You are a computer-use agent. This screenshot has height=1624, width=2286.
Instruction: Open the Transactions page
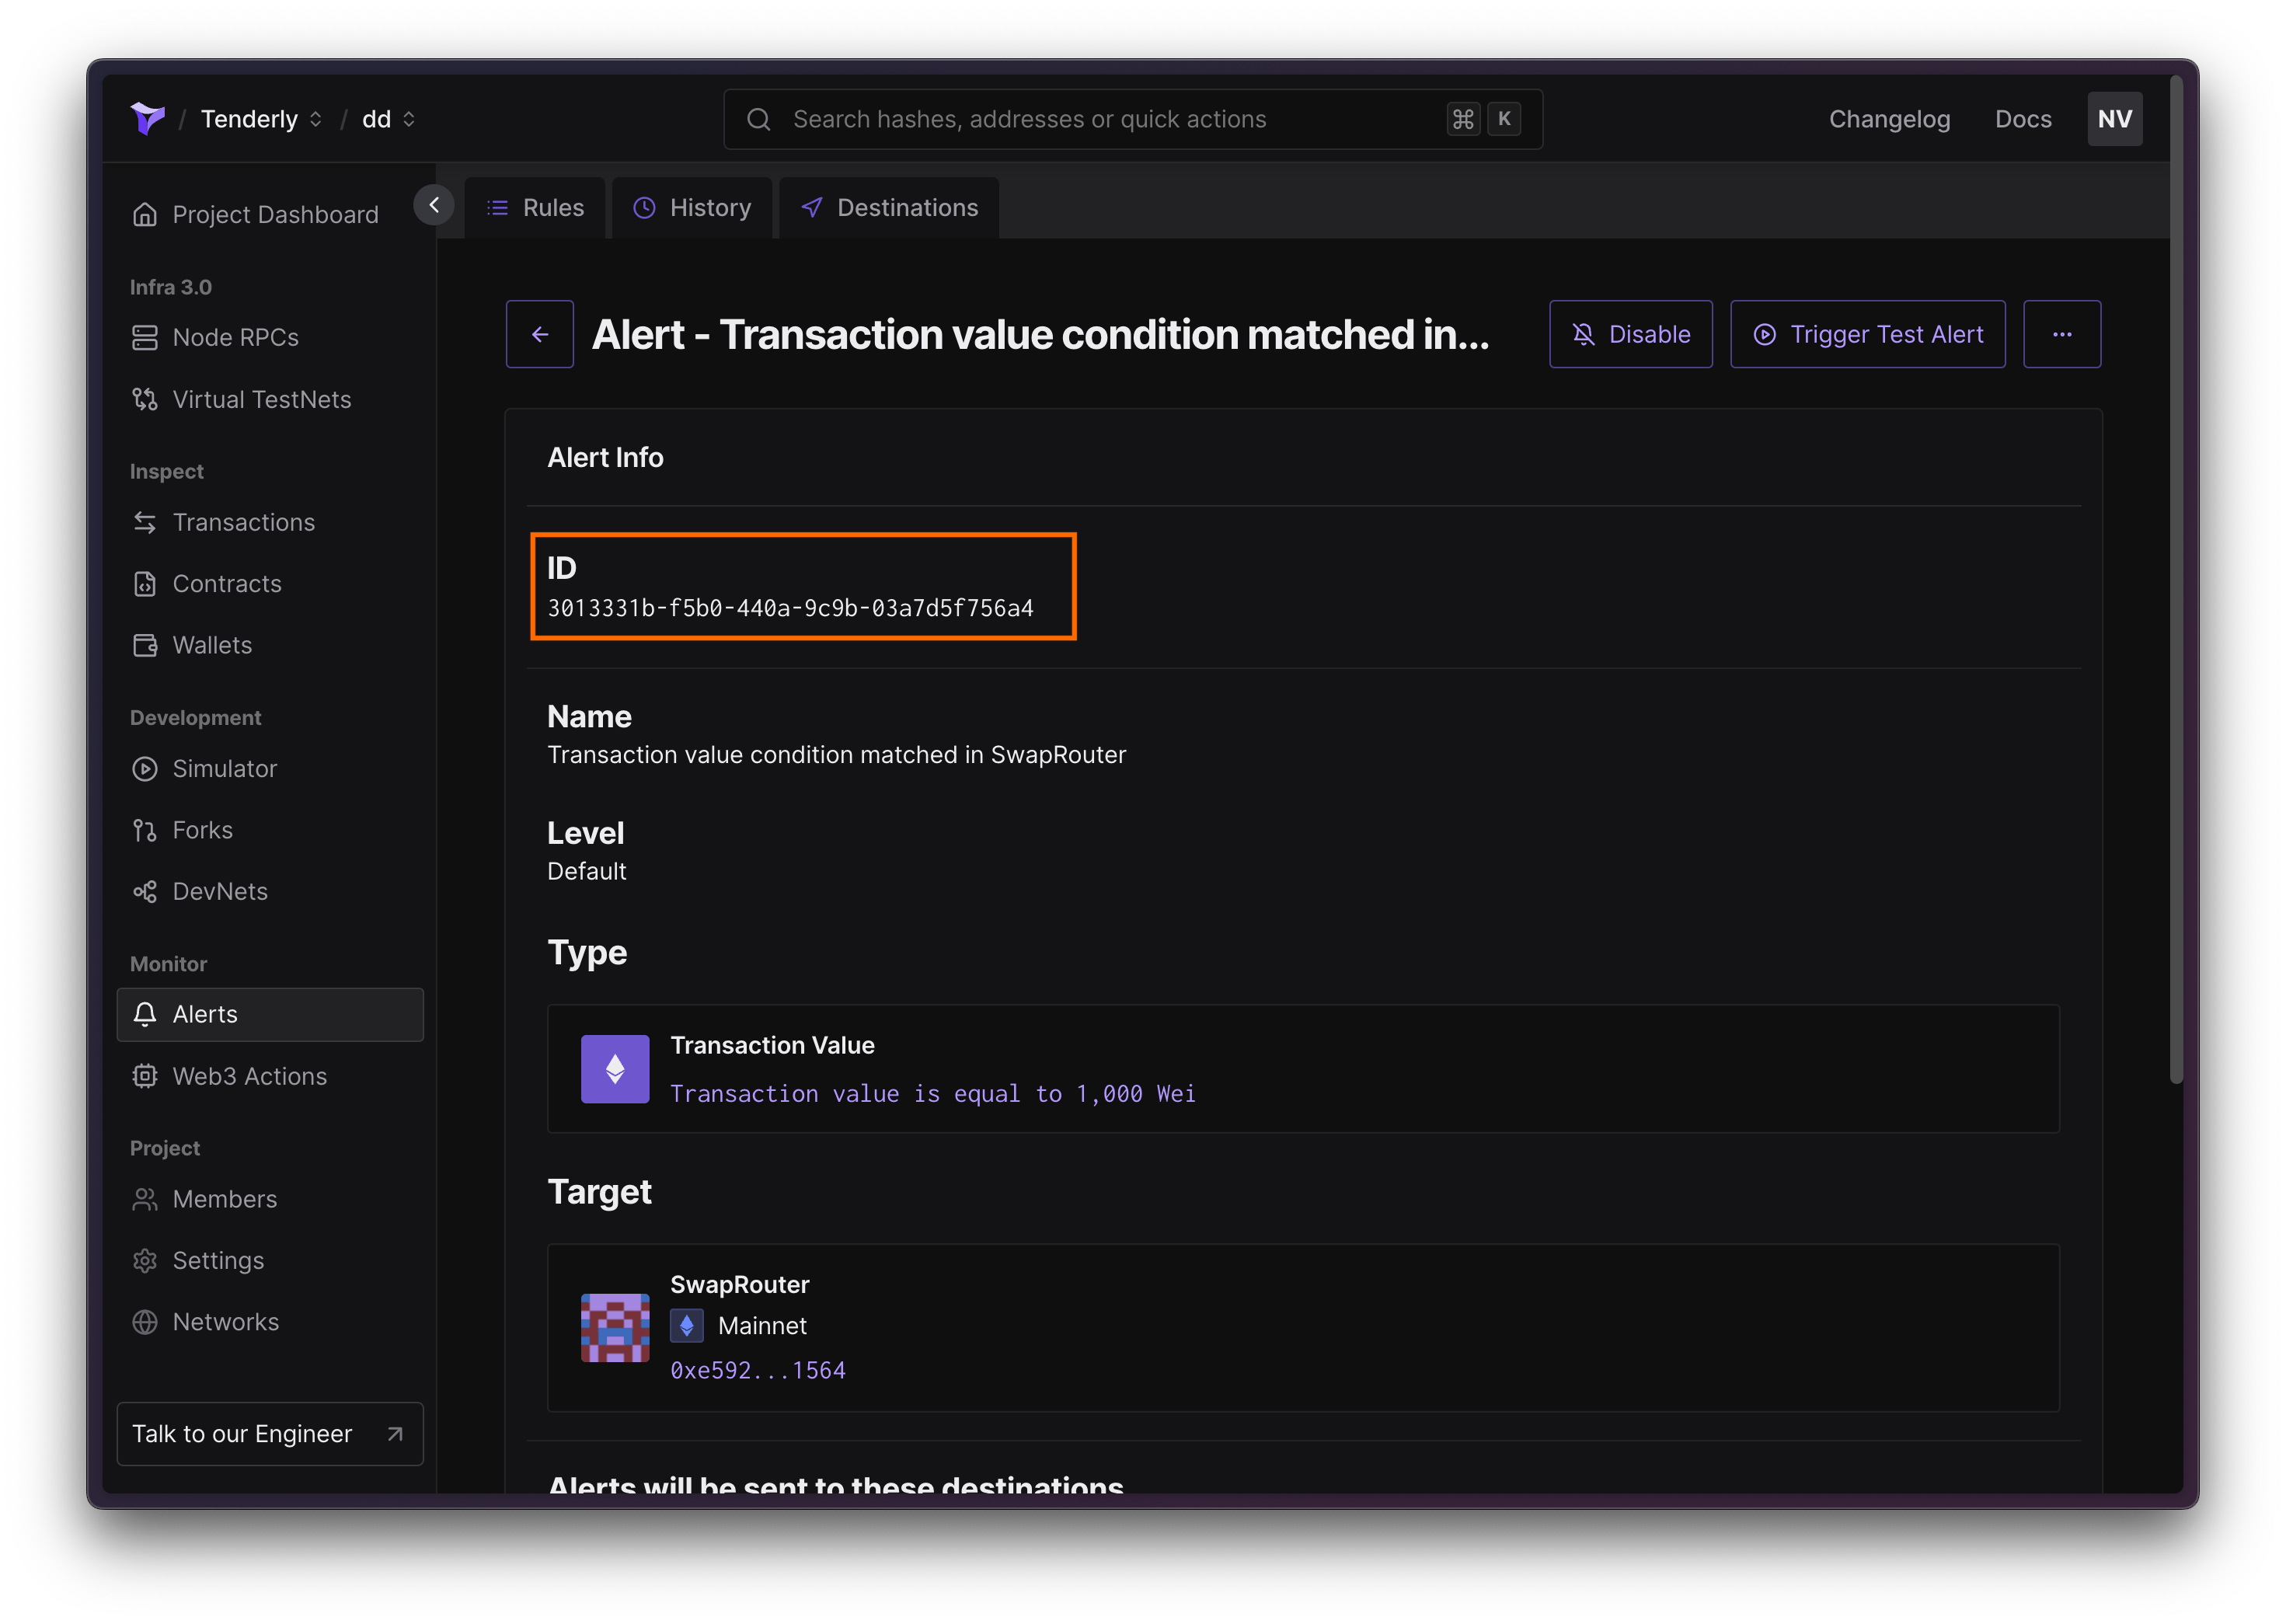point(244,522)
